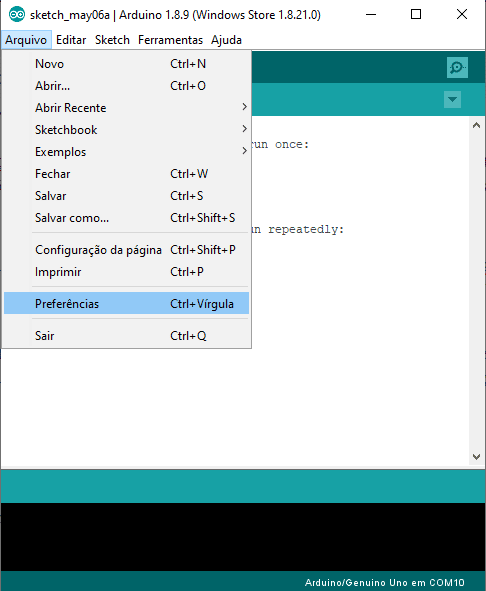
Task: Select Fechar menu entry
Action: point(126,174)
